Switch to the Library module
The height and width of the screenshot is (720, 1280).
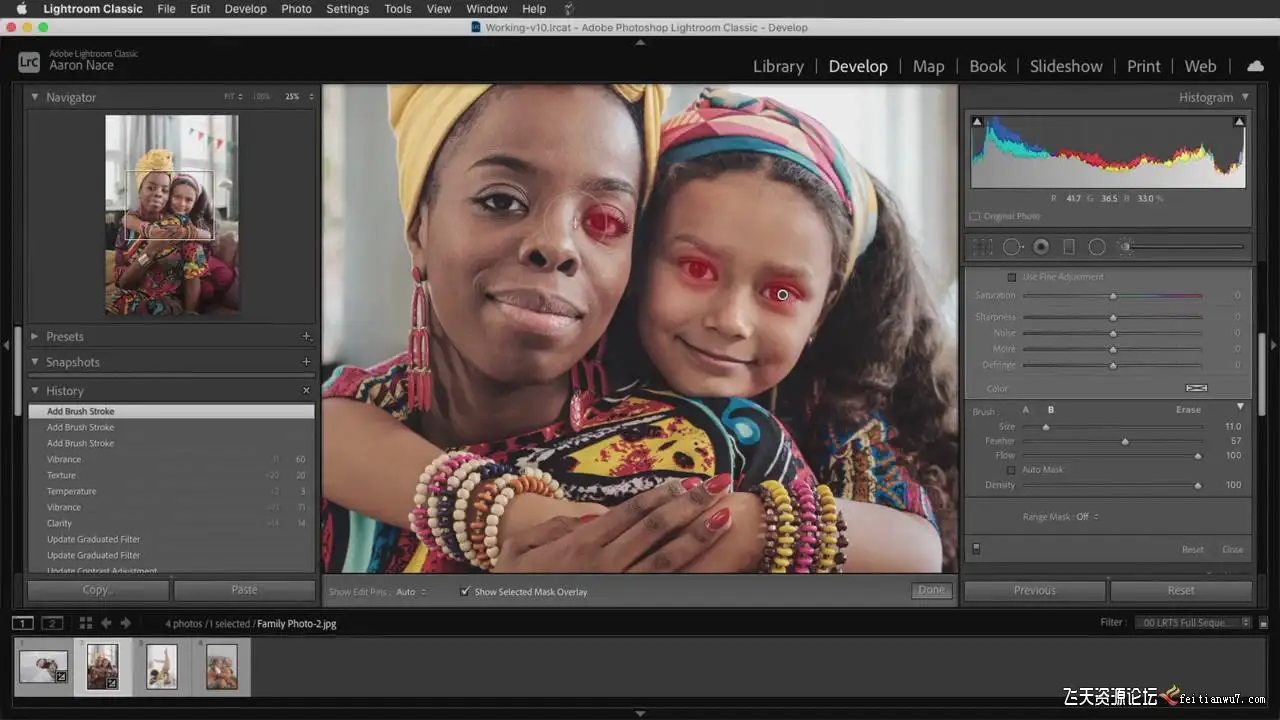coord(778,66)
